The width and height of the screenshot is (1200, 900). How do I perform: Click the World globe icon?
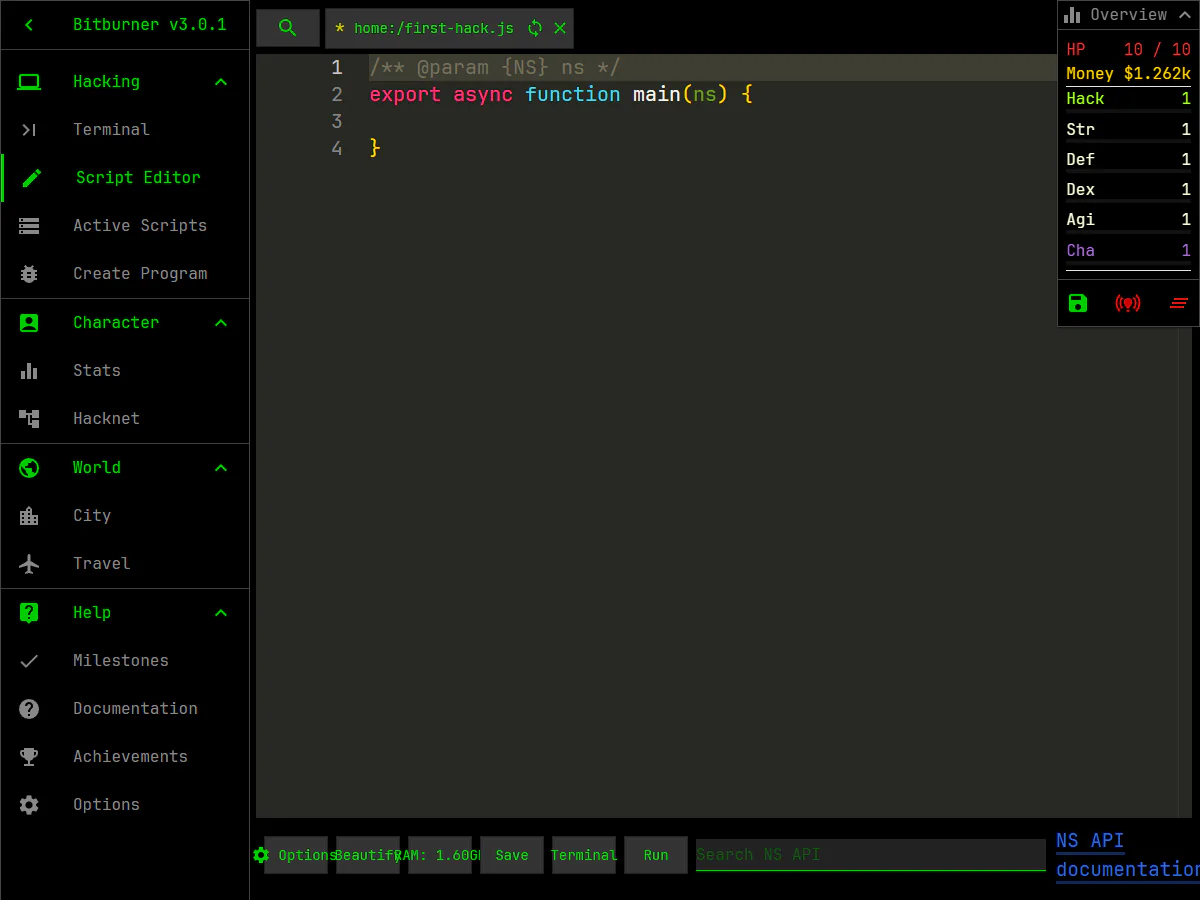pyautogui.click(x=29, y=468)
